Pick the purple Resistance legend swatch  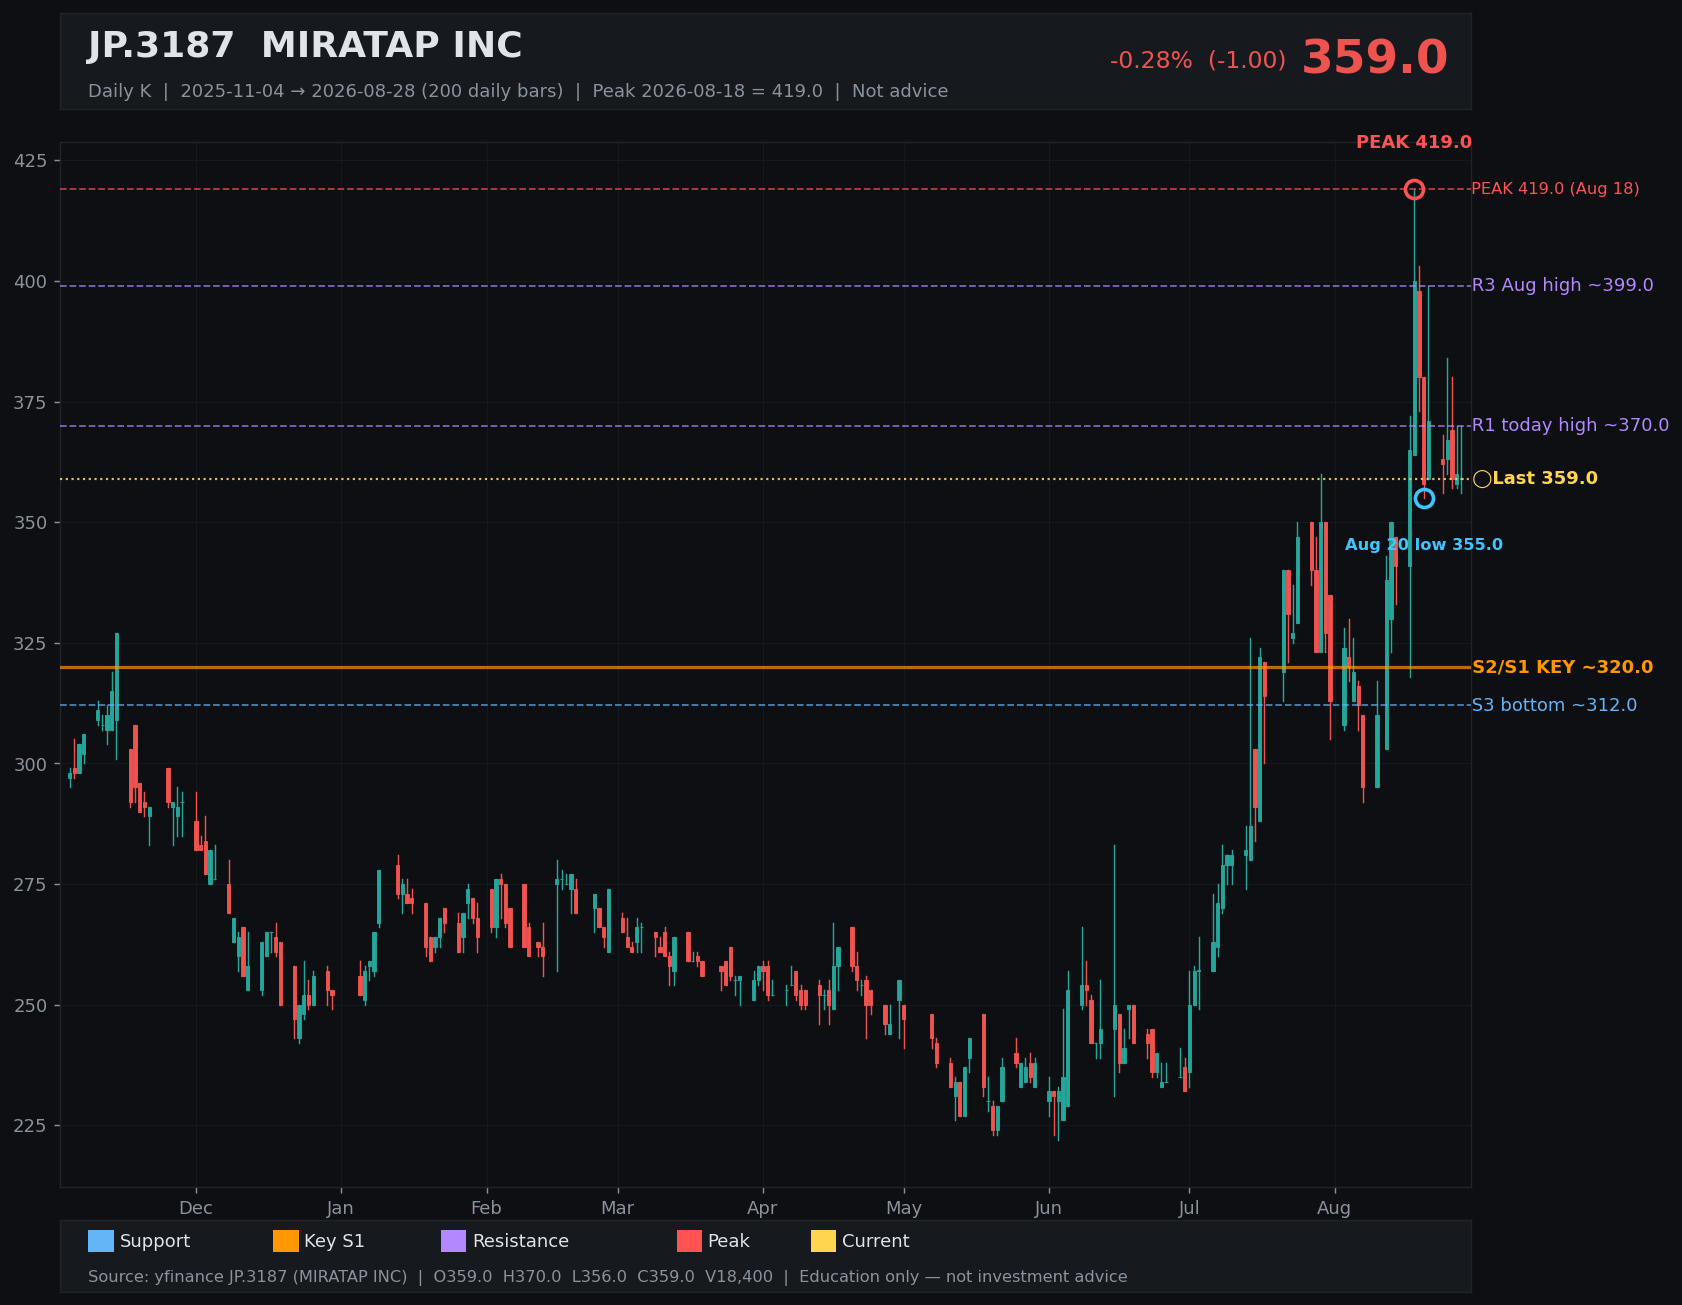[x=454, y=1241]
